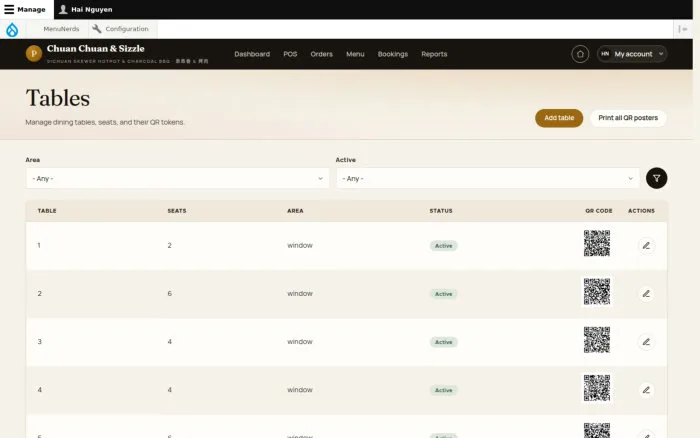
Task: Open the Menu navigation item
Action: click(355, 54)
